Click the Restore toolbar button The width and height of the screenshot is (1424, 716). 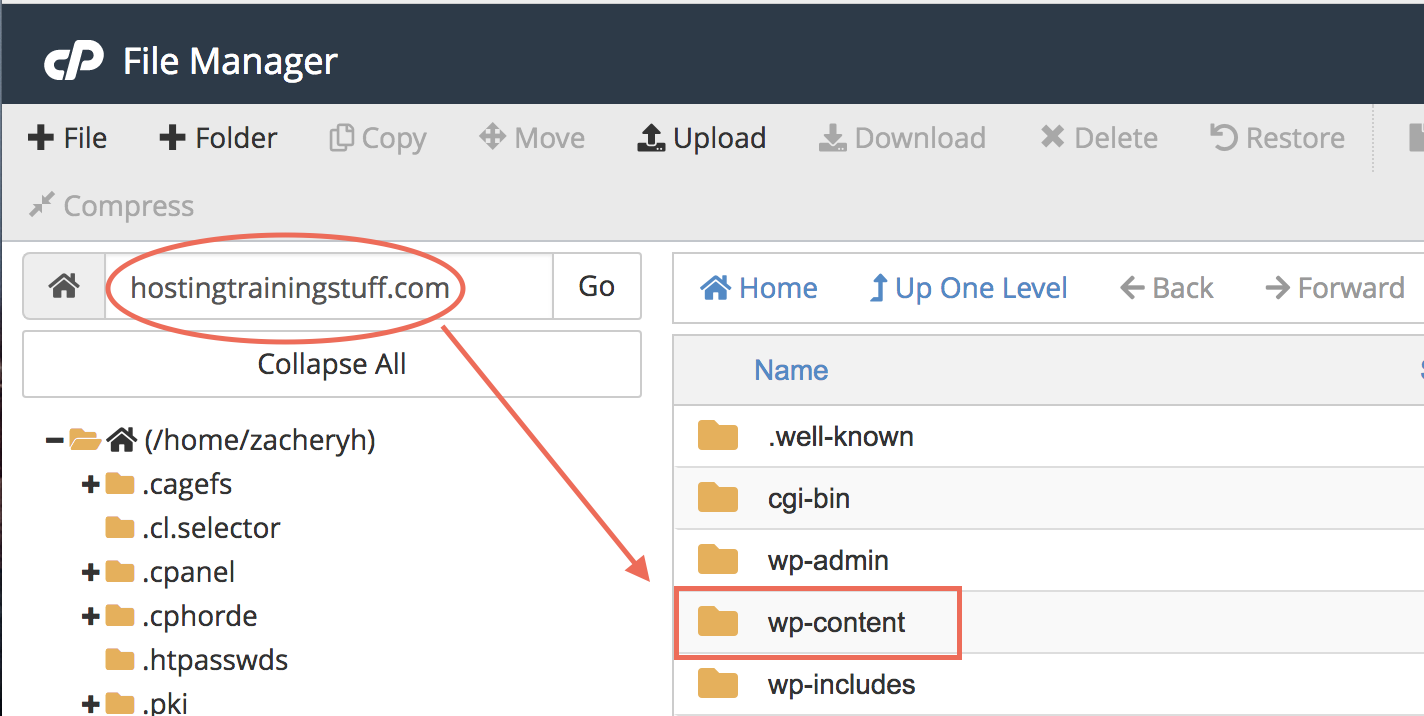(x=1277, y=138)
